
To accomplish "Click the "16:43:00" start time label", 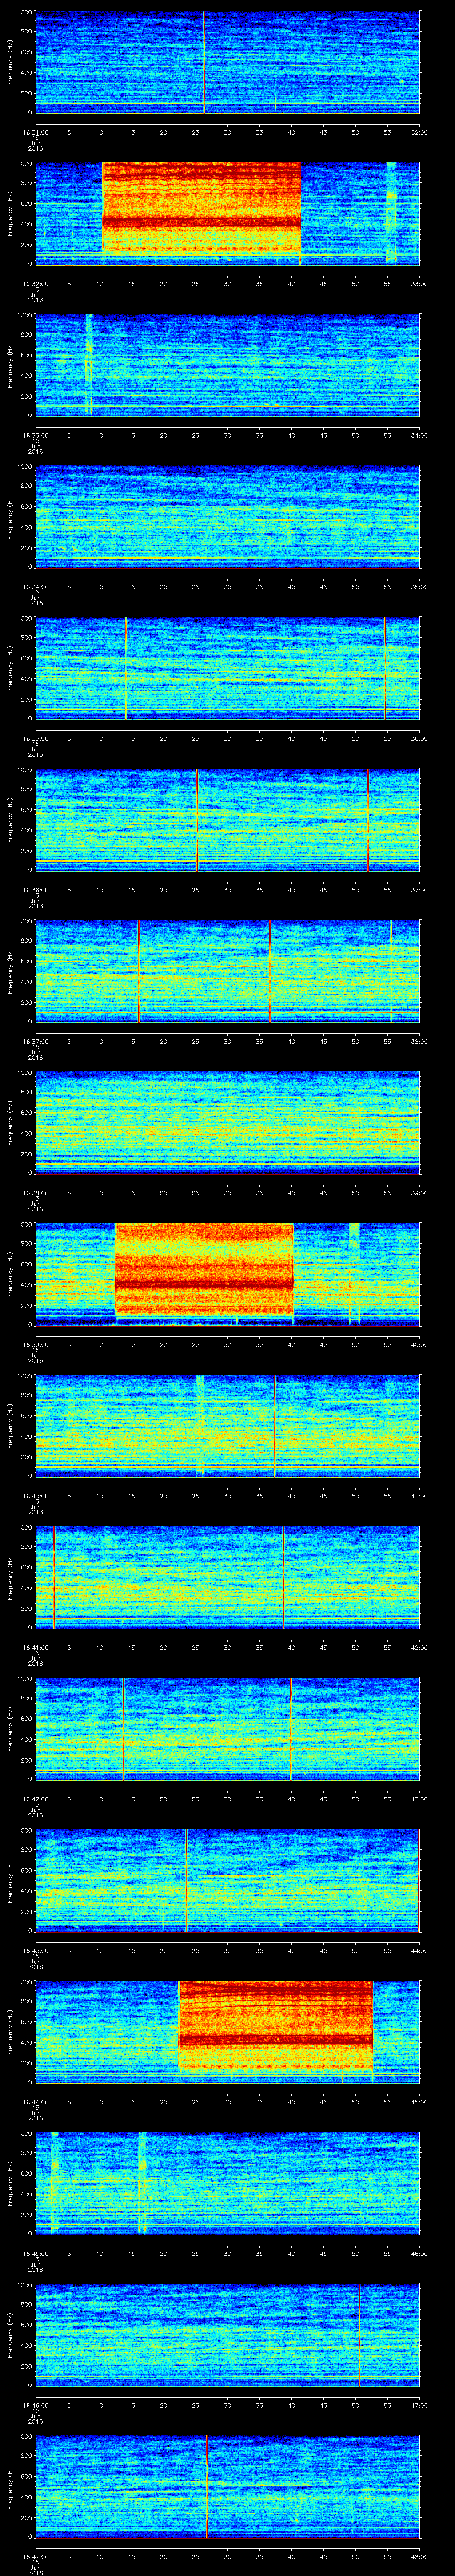I will click(x=36, y=1950).
